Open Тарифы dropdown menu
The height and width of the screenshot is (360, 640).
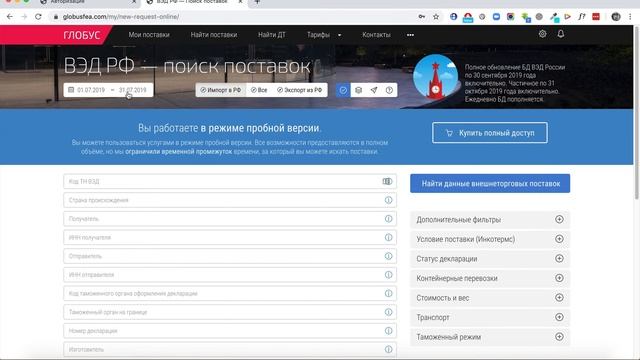click(x=324, y=35)
